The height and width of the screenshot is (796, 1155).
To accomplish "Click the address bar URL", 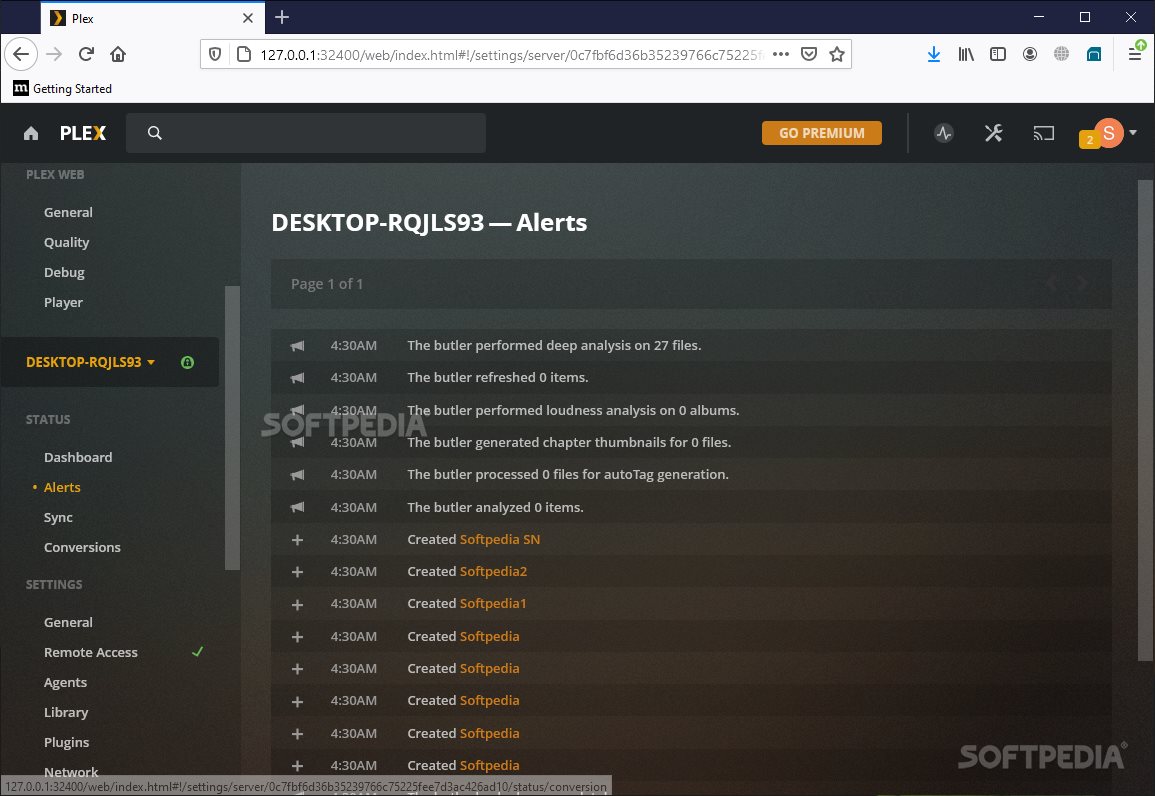I will tap(512, 54).
